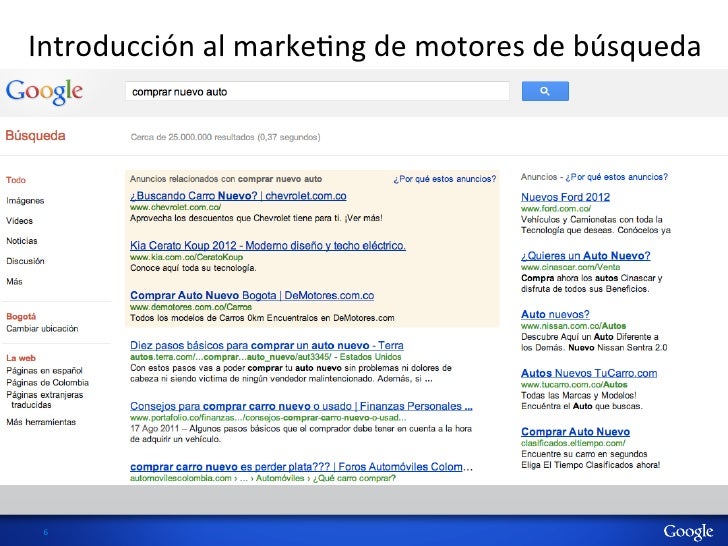The width and height of the screenshot is (728, 546).
Task: Open the Imágenes search filter
Action: click(25, 201)
